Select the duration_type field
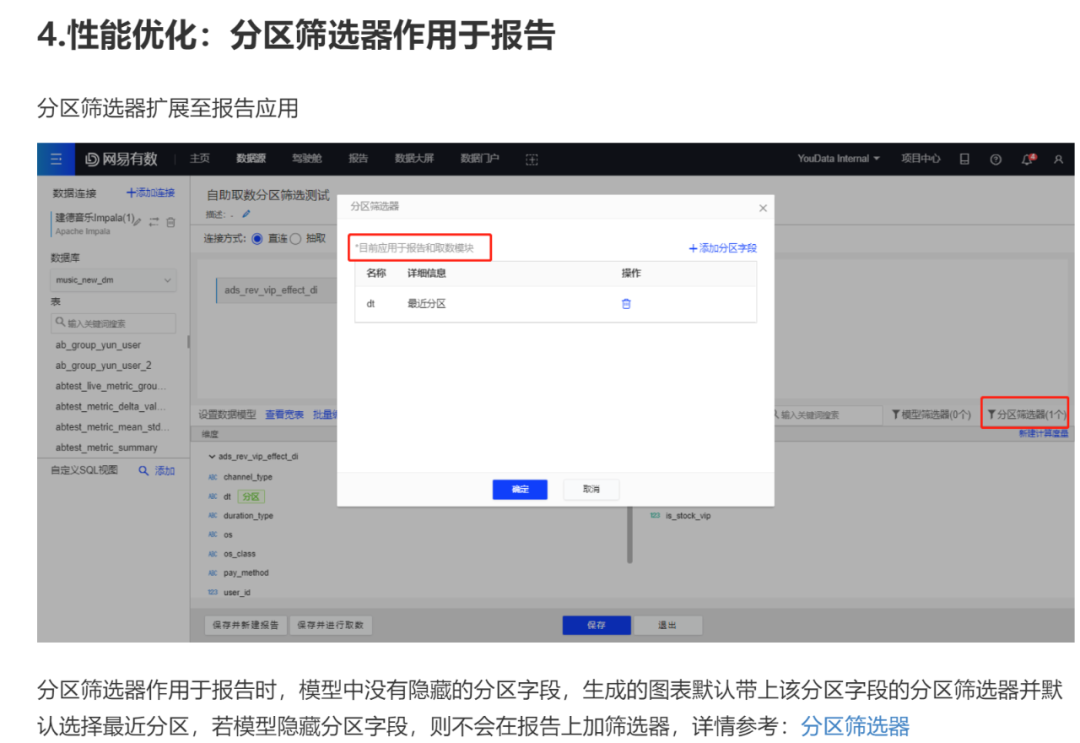Image resolution: width=1080 pixels, height=743 pixels. [x=248, y=516]
